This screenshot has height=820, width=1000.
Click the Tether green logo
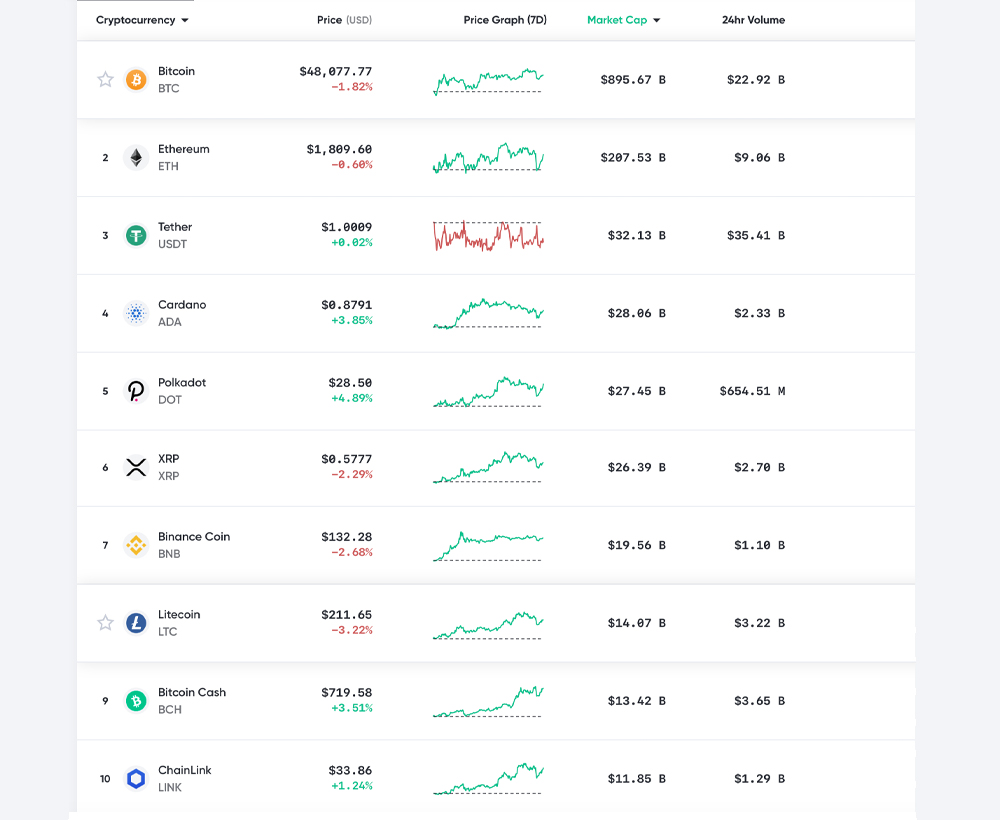pos(136,235)
